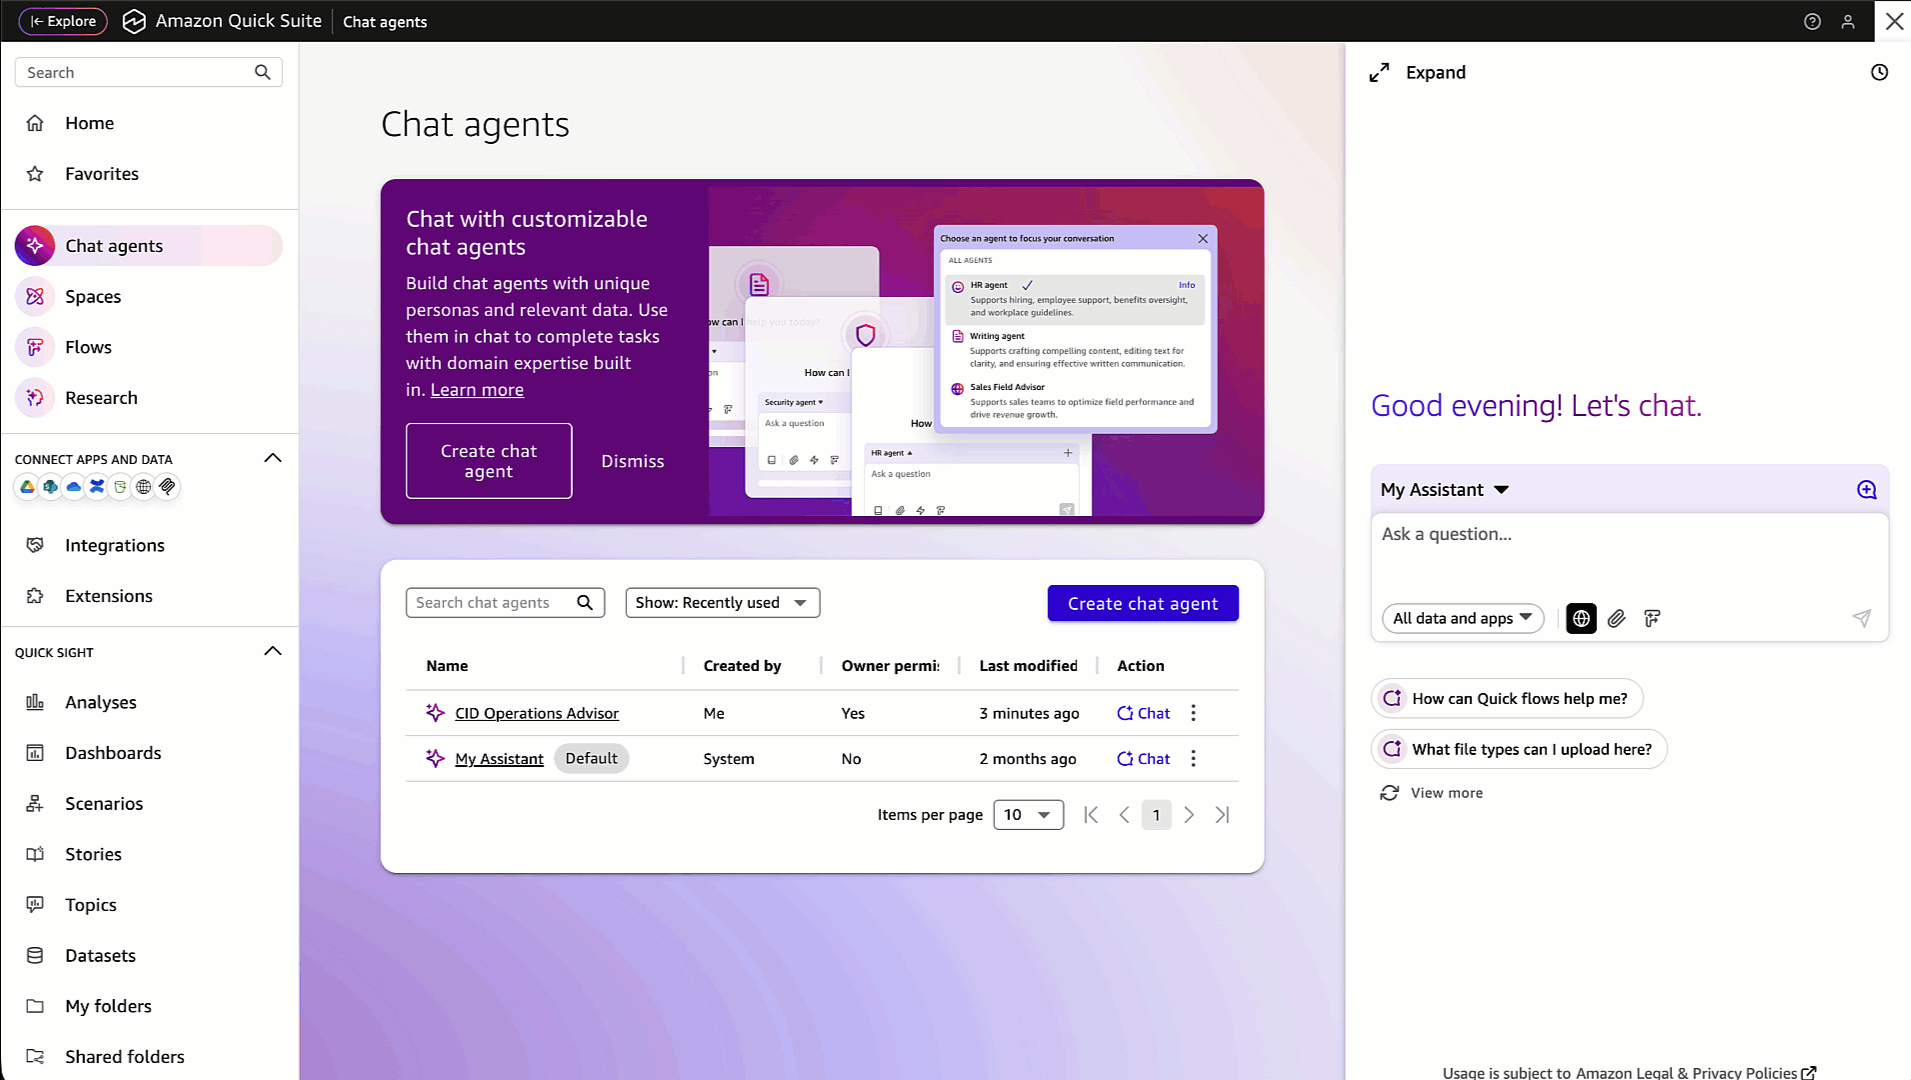Click the last connector icon with squiggle
This screenshot has width=1911, height=1080.
(167, 487)
